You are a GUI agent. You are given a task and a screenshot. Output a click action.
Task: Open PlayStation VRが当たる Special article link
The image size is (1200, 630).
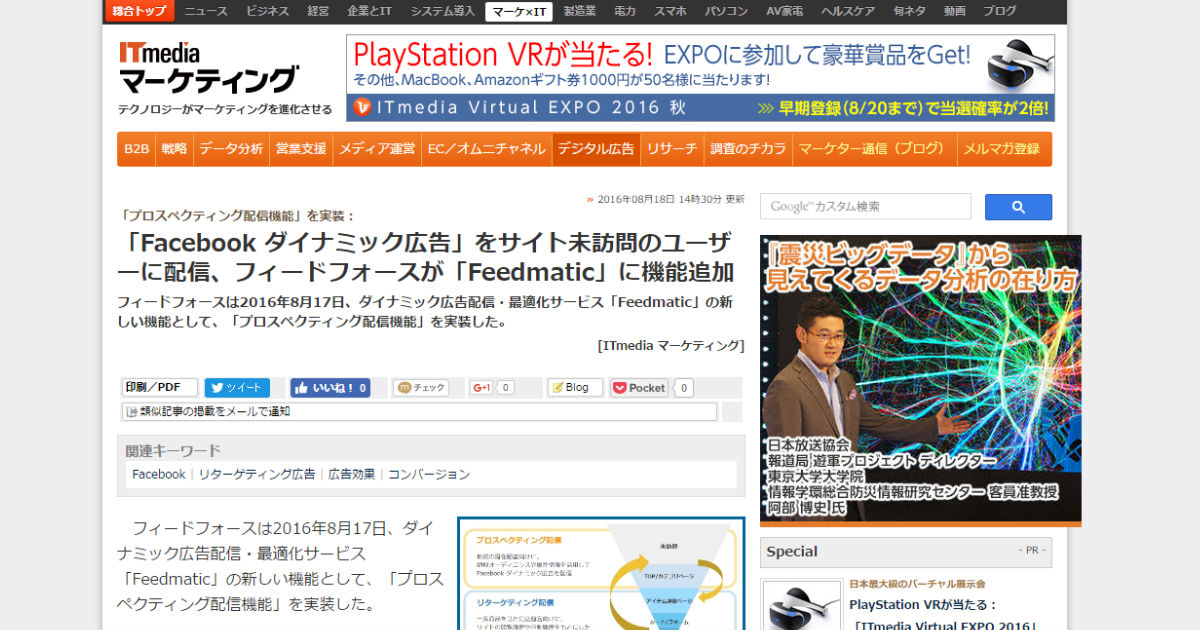tap(942, 614)
